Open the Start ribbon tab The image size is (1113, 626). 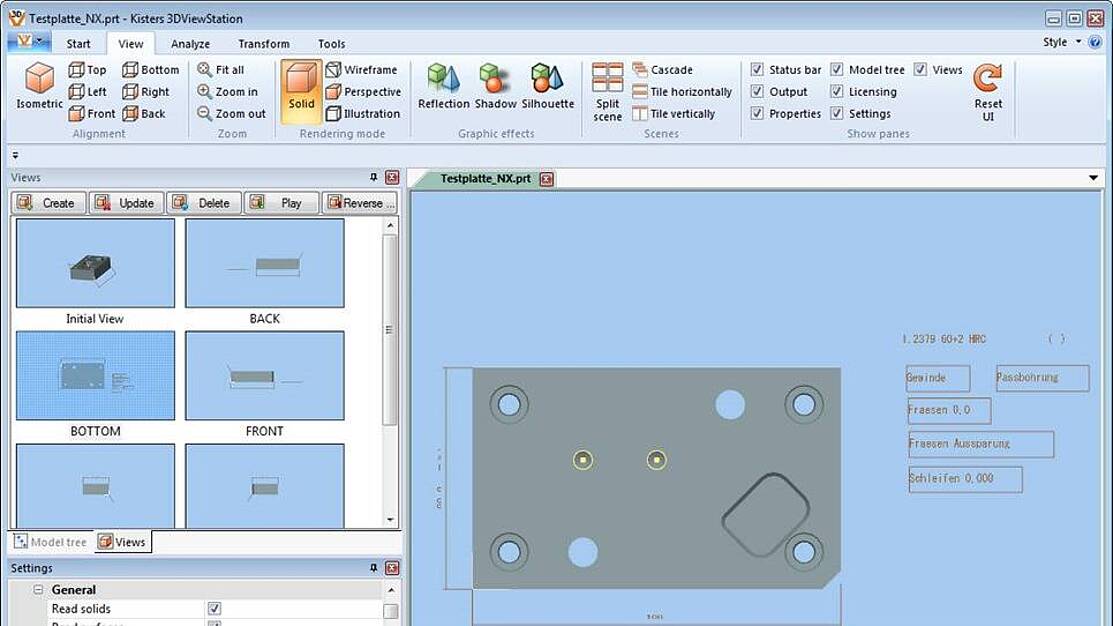tap(78, 43)
